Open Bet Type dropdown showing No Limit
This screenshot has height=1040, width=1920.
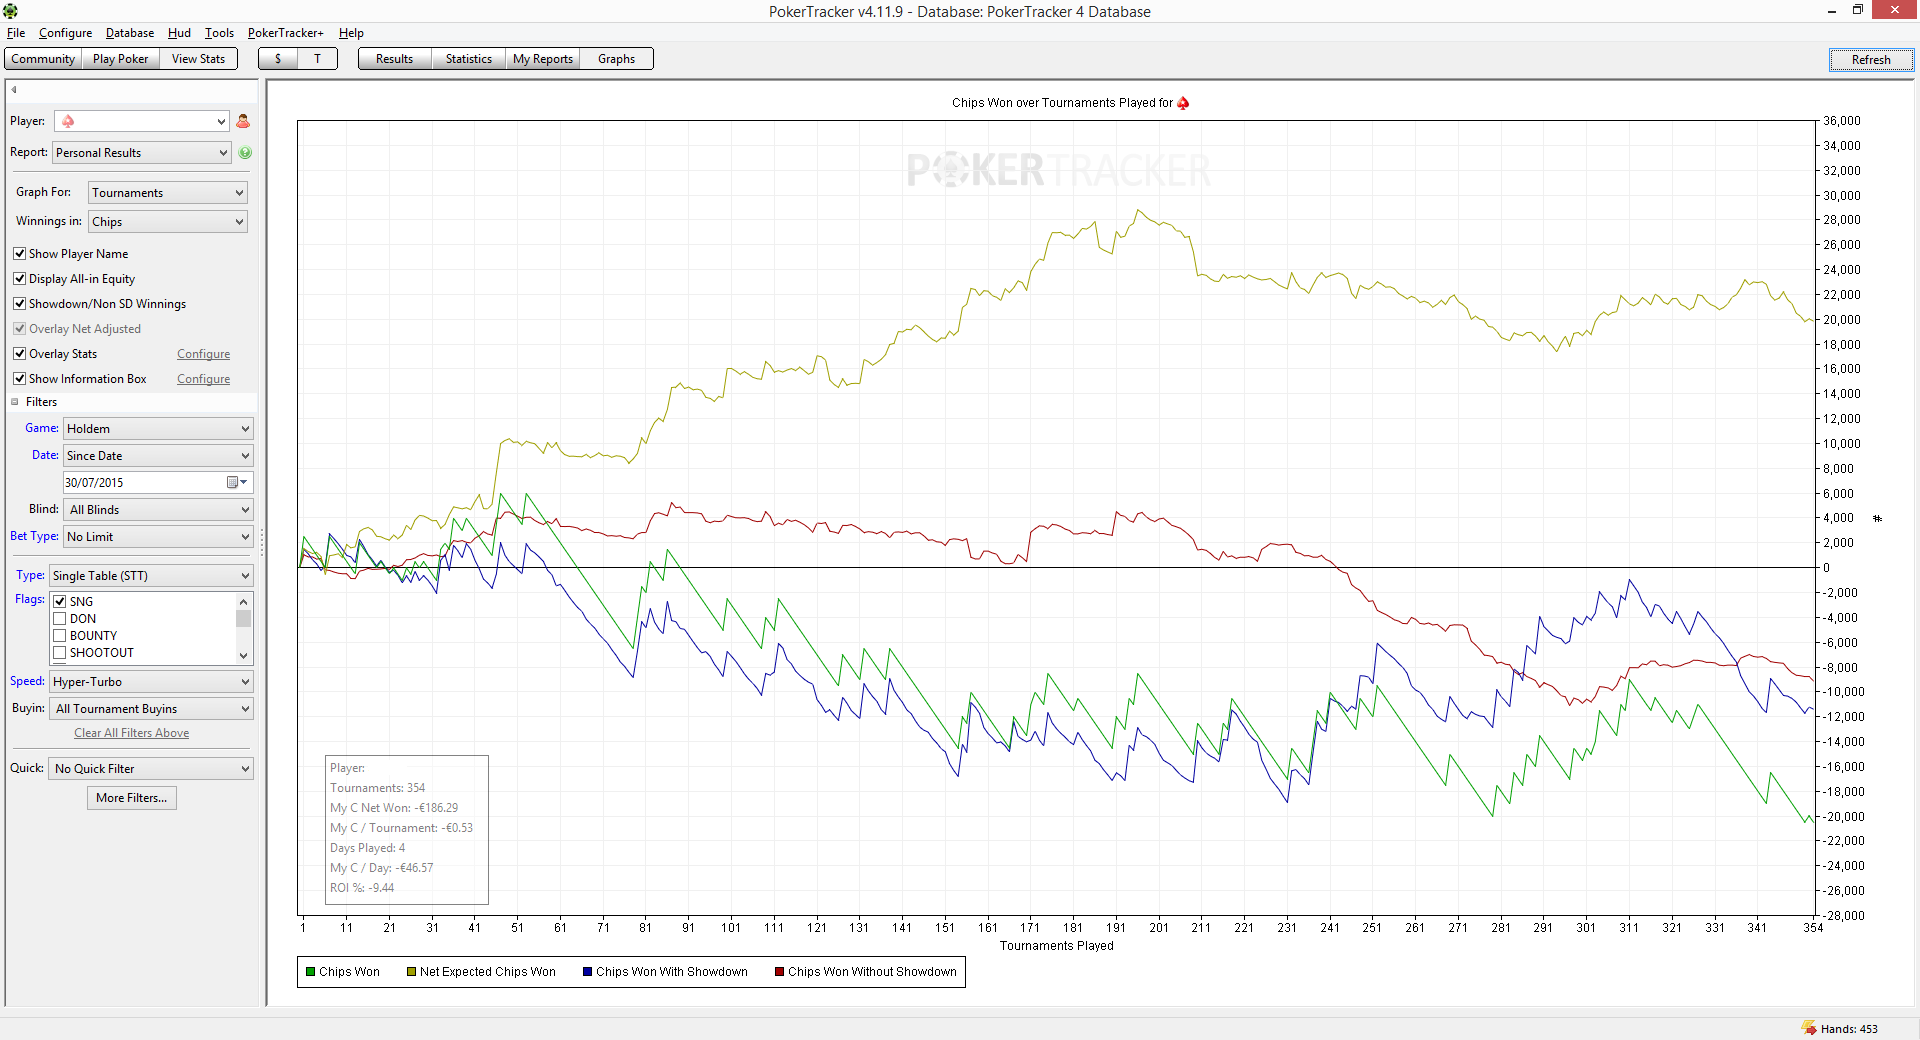pyautogui.click(x=158, y=537)
